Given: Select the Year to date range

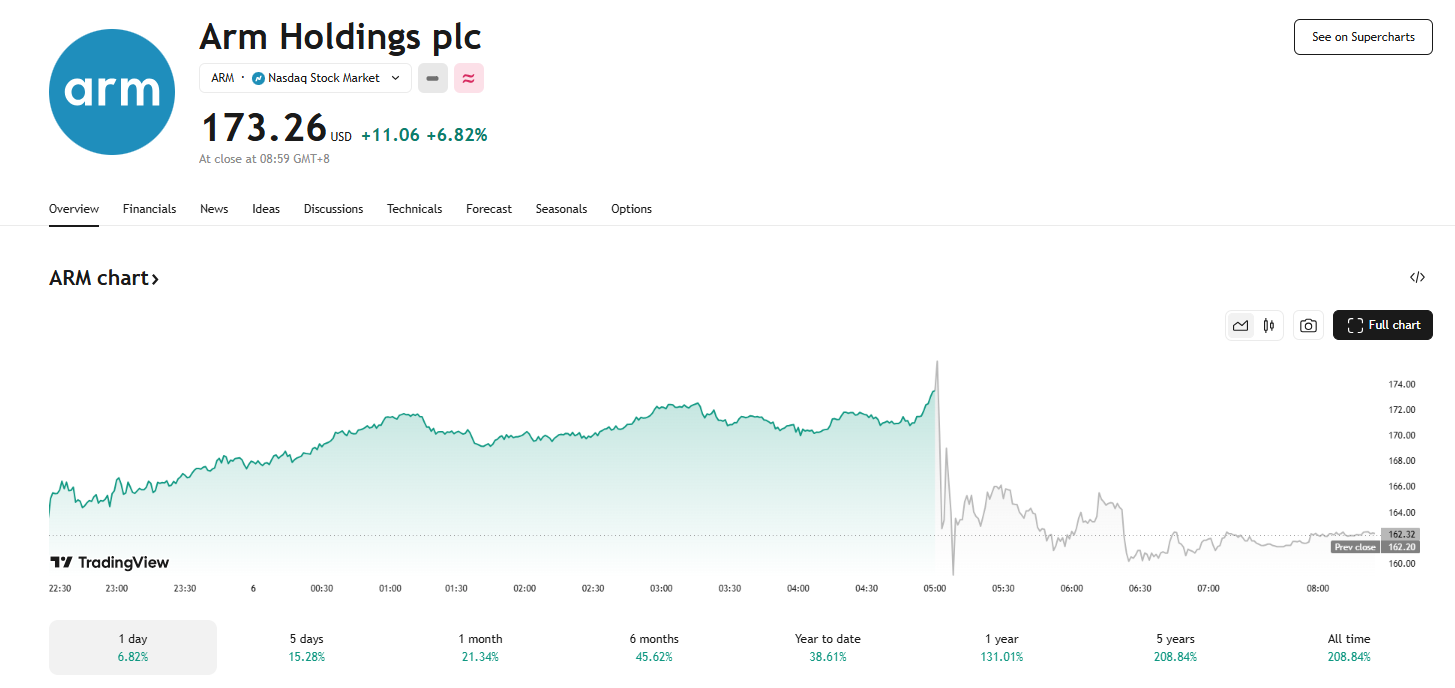Looking at the screenshot, I should click(827, 647).
